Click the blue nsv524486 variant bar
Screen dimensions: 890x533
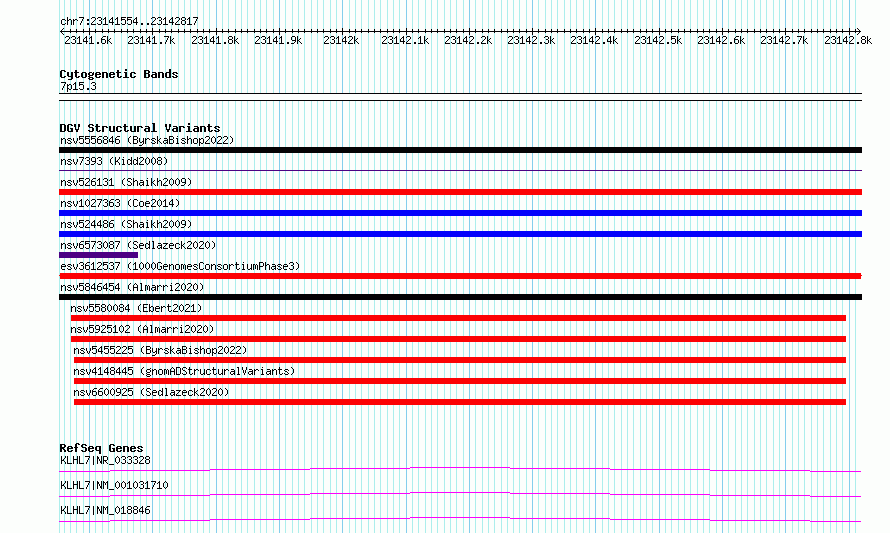[x=460, y=234]
